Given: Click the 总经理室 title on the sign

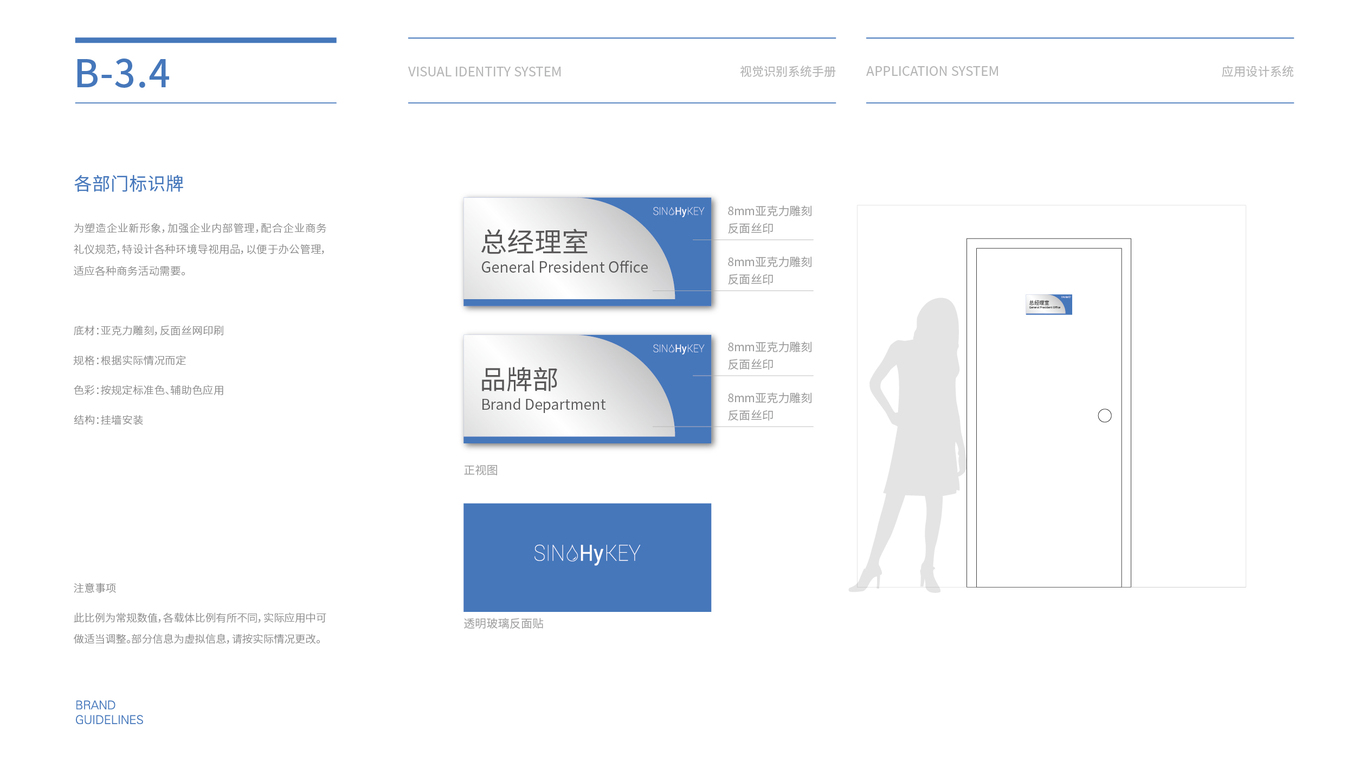Looking at the screenshot, I should 534,241.
